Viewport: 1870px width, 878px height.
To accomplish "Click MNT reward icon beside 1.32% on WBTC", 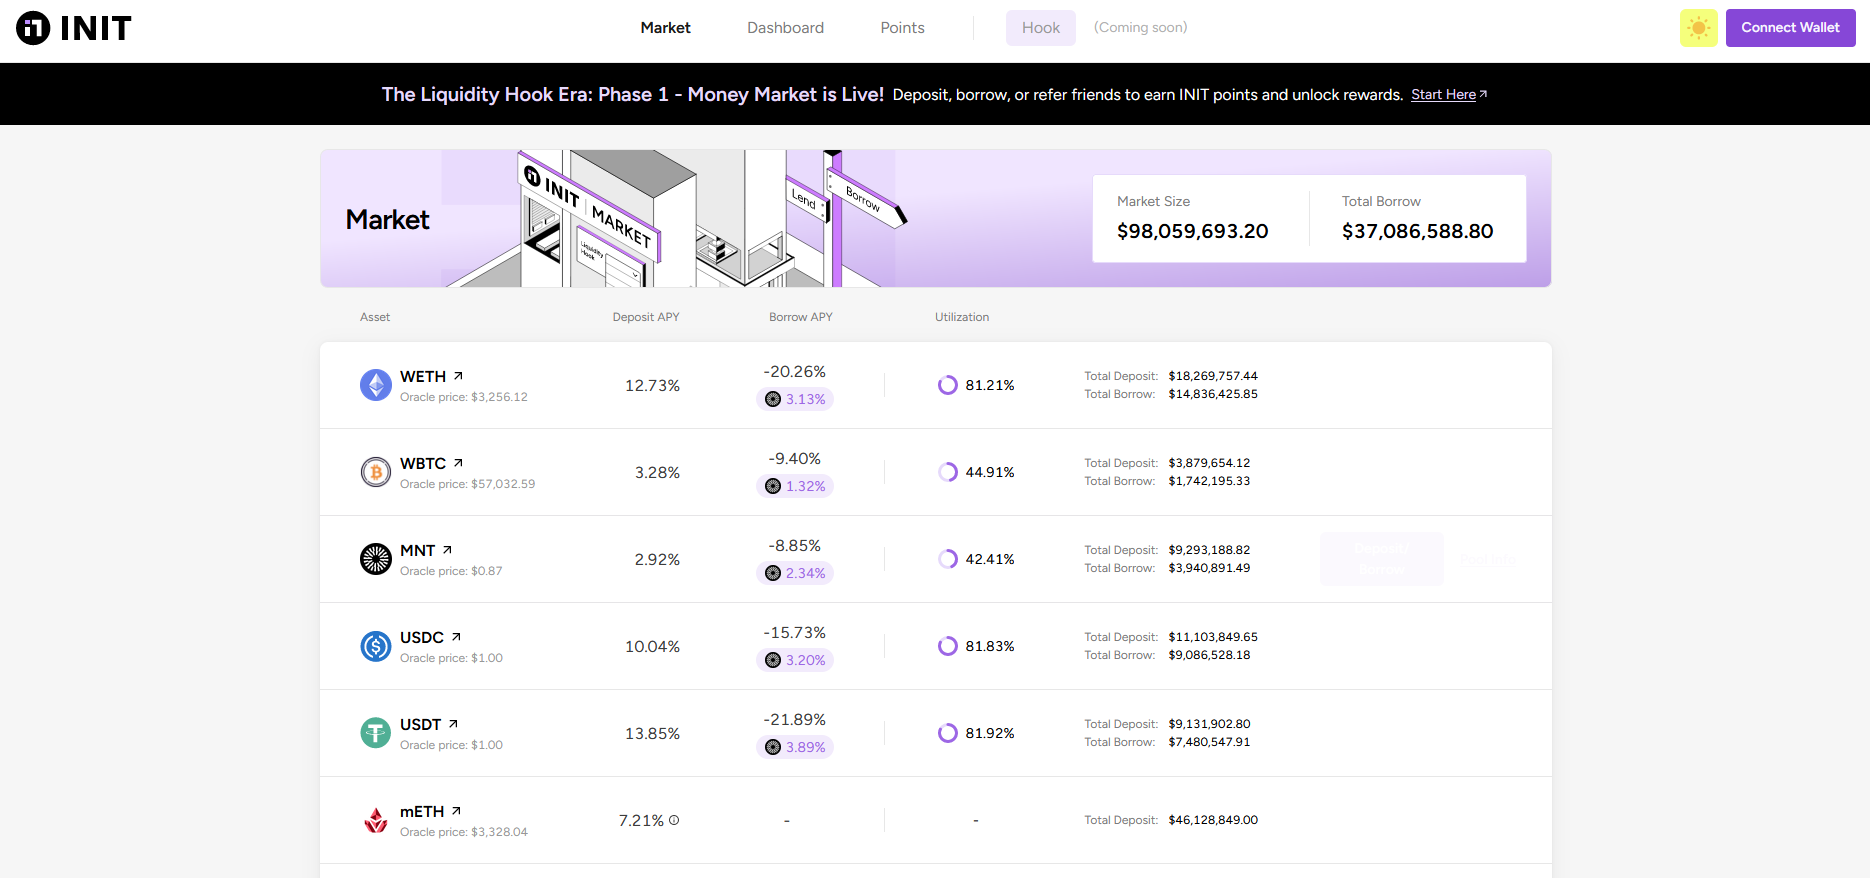I will click(x=773, y=486).
